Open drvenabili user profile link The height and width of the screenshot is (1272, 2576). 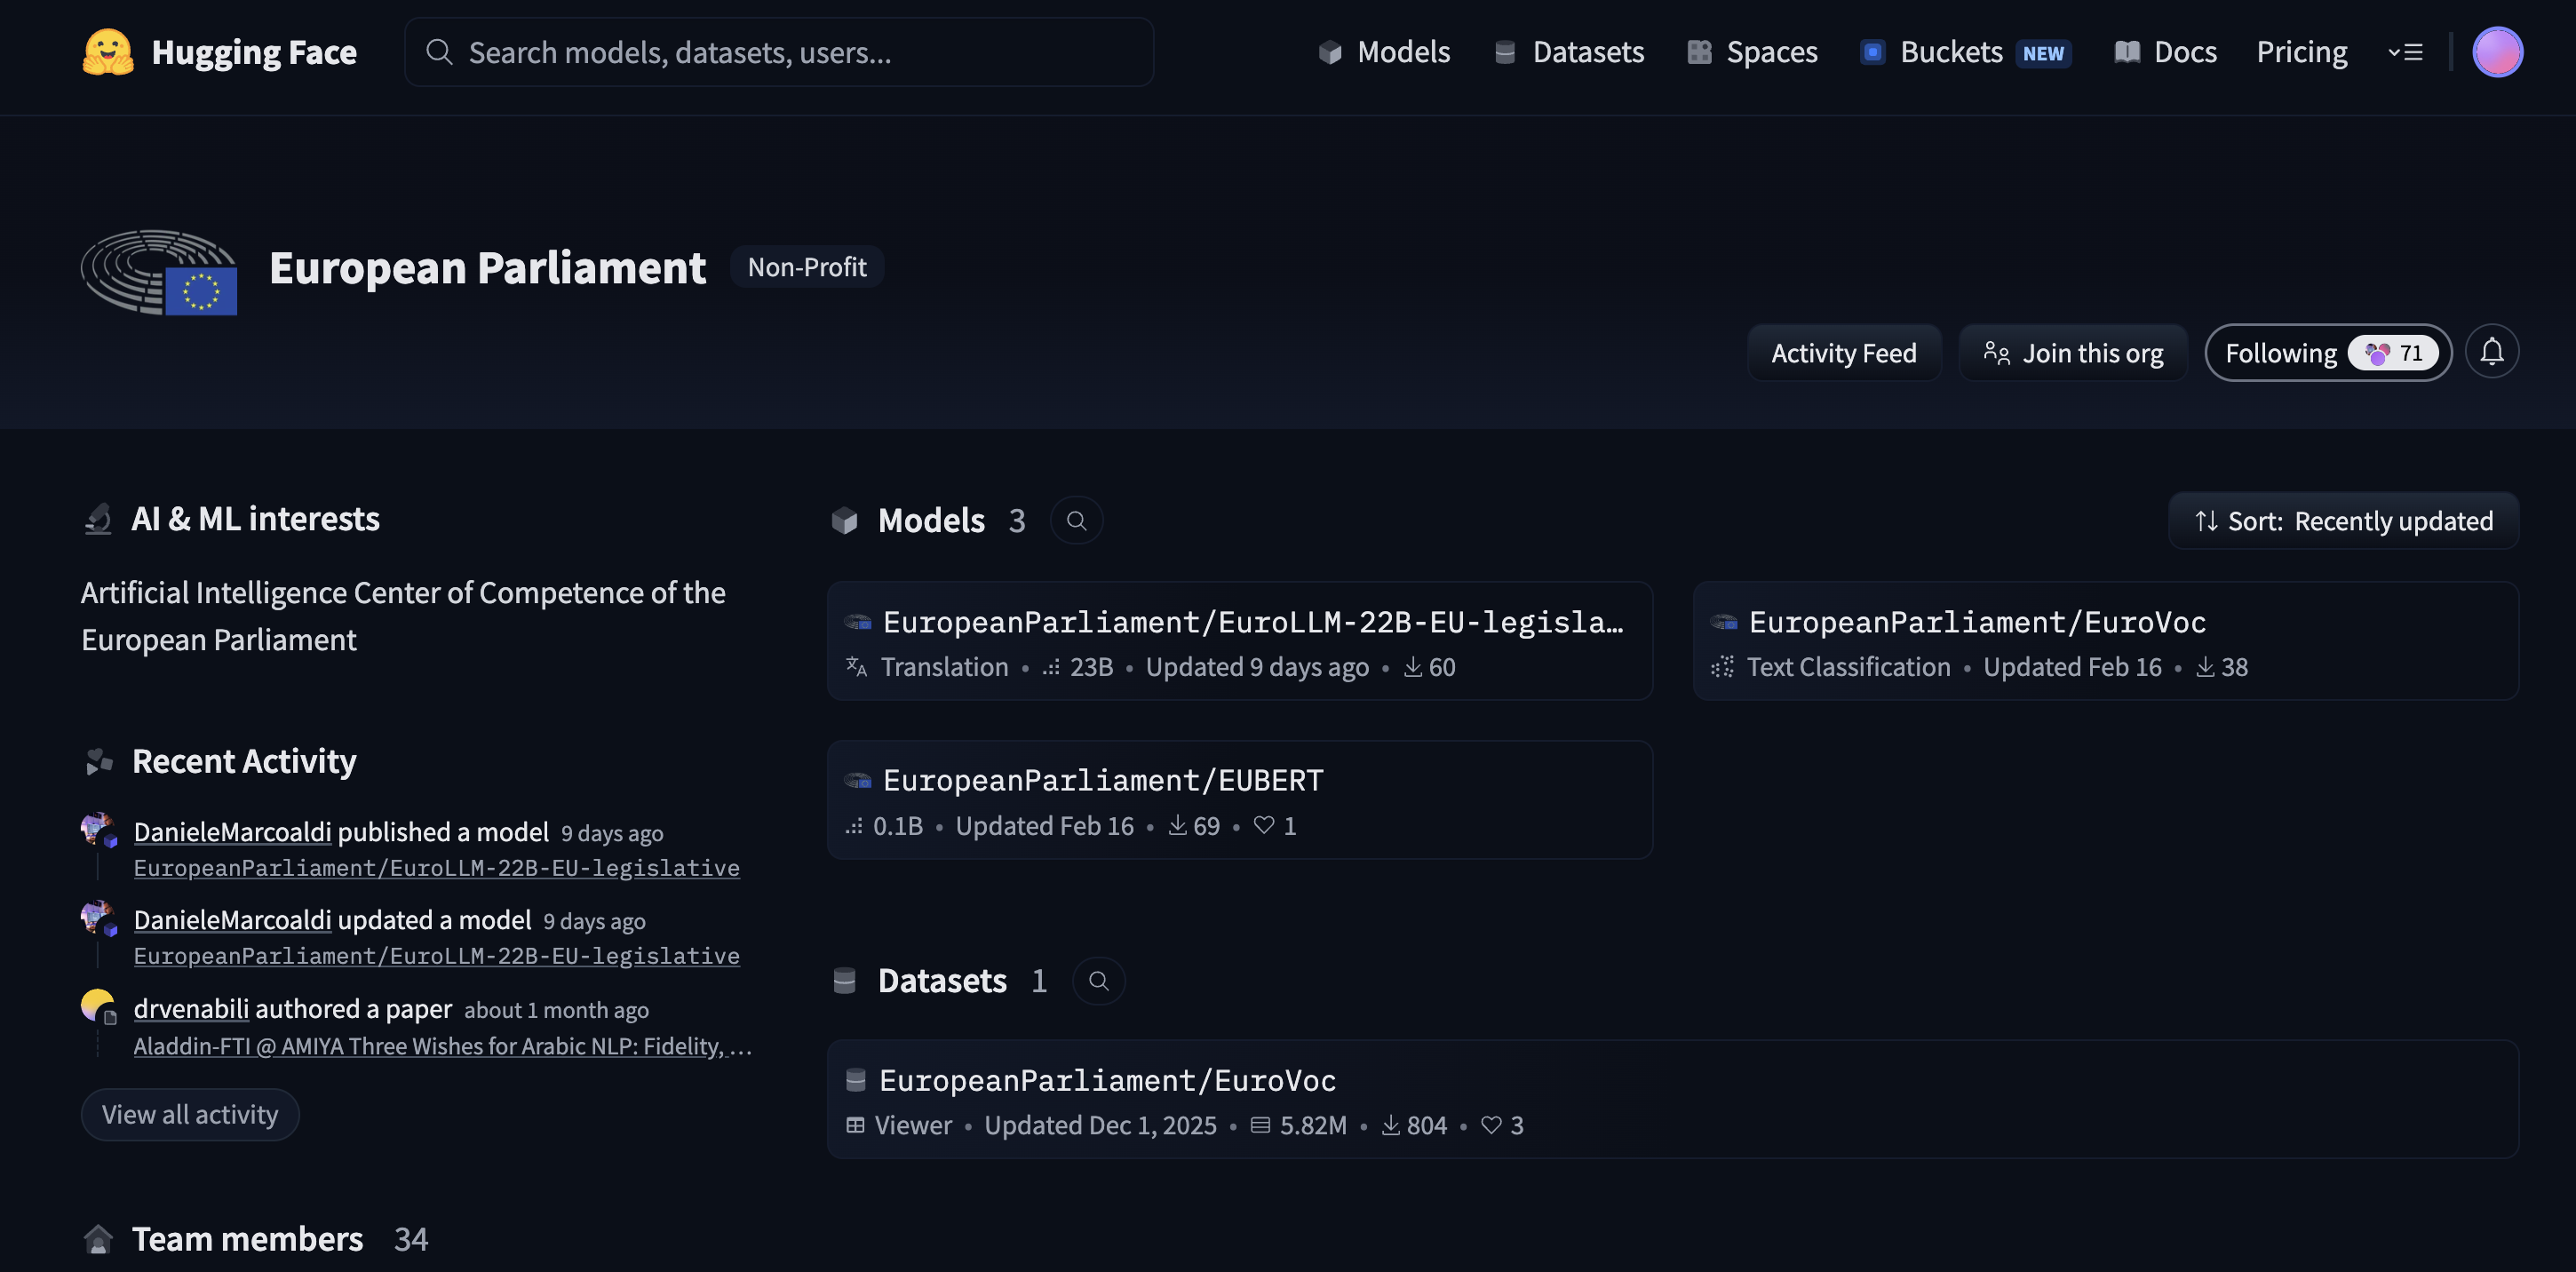pos(191,1008)
